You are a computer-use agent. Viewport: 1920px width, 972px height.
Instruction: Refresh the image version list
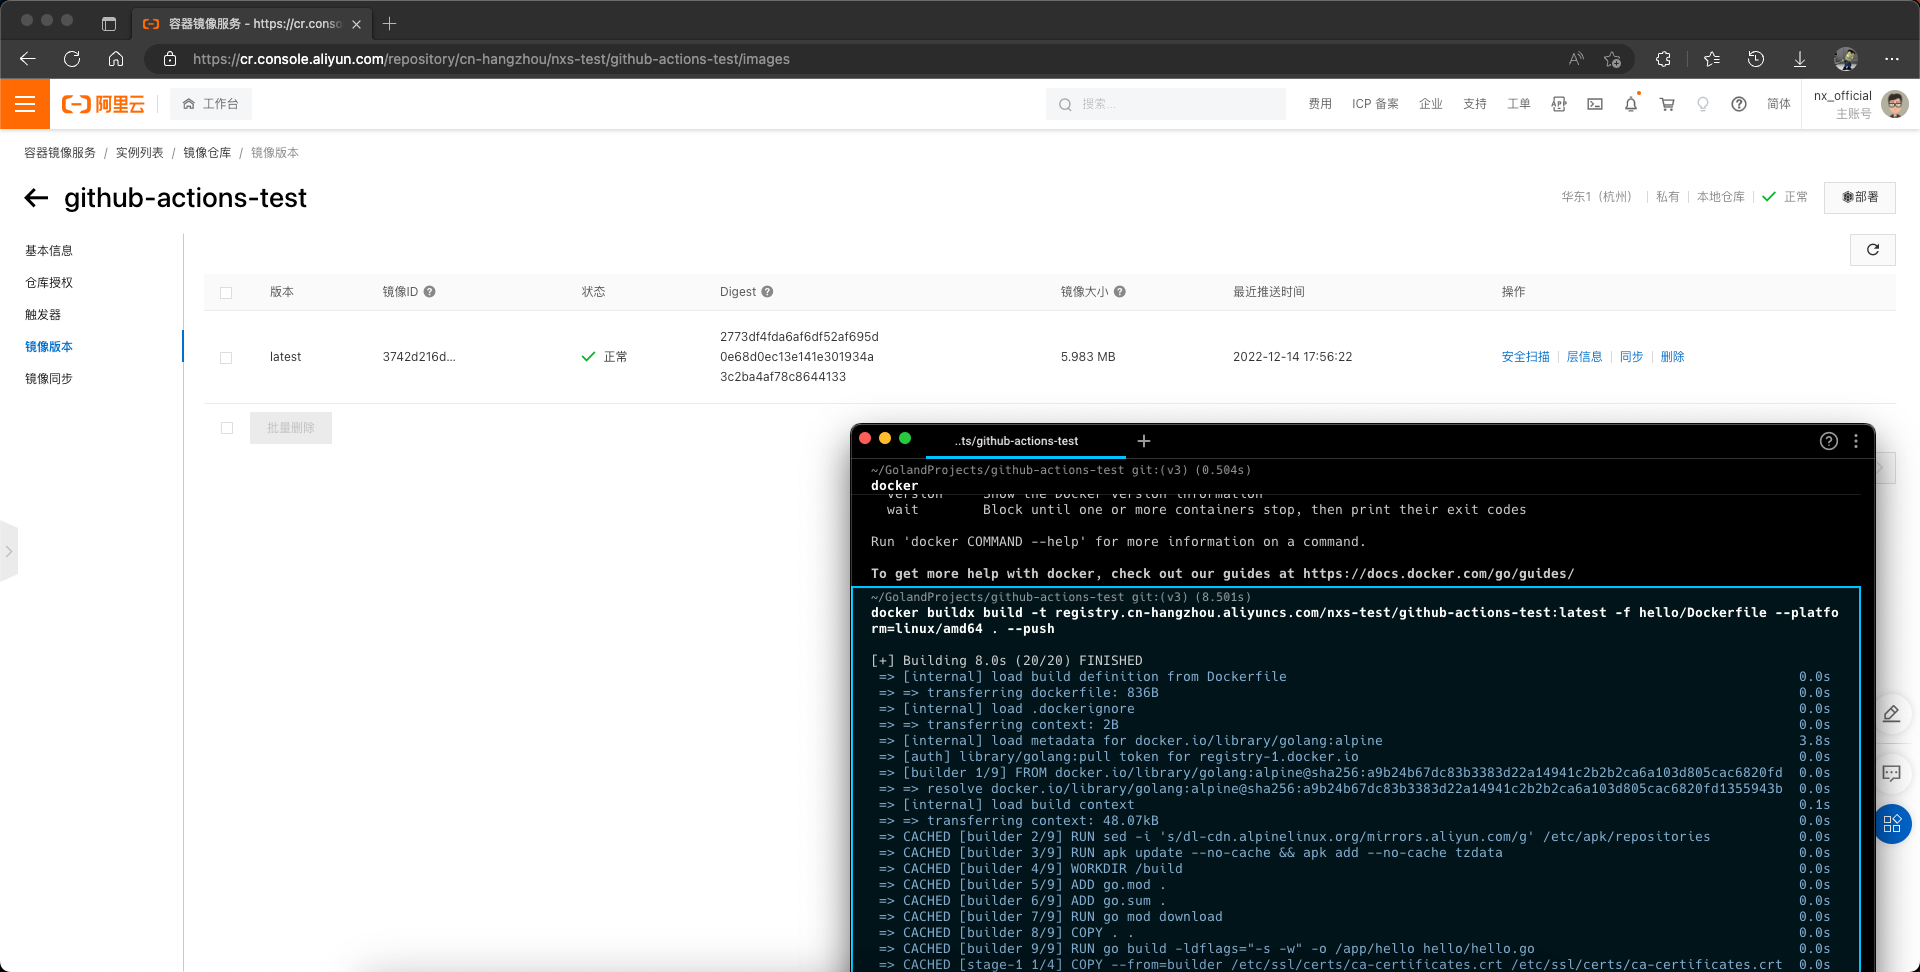[x=1873, y=250]
